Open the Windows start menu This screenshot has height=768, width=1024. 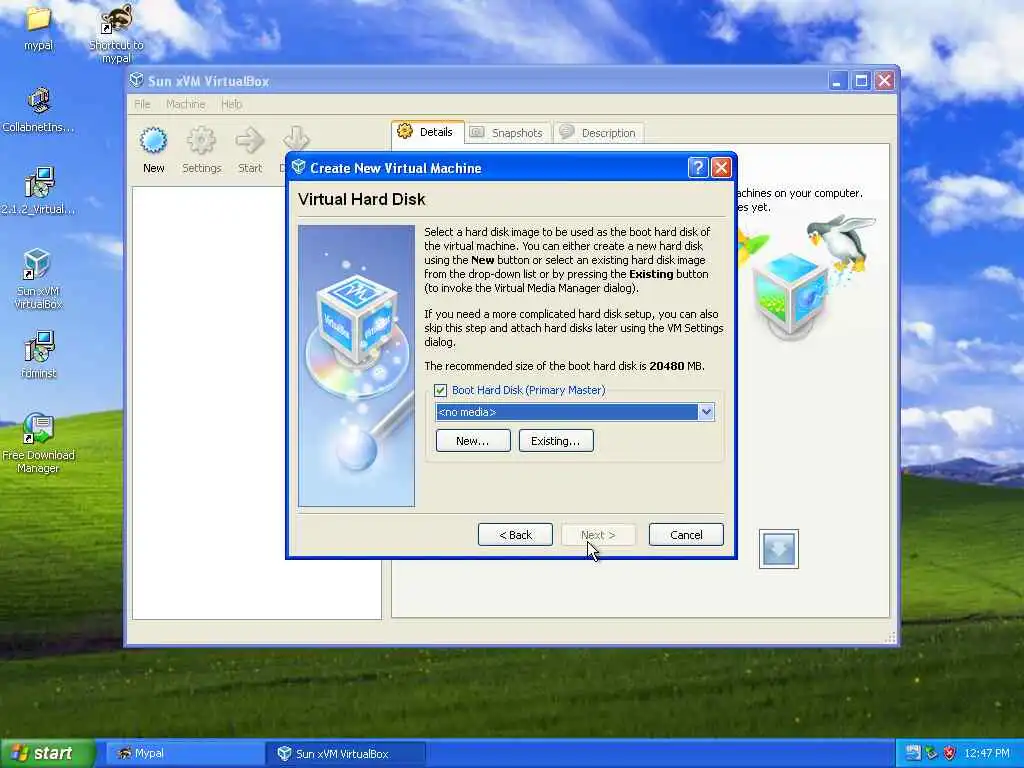(48, 753)
